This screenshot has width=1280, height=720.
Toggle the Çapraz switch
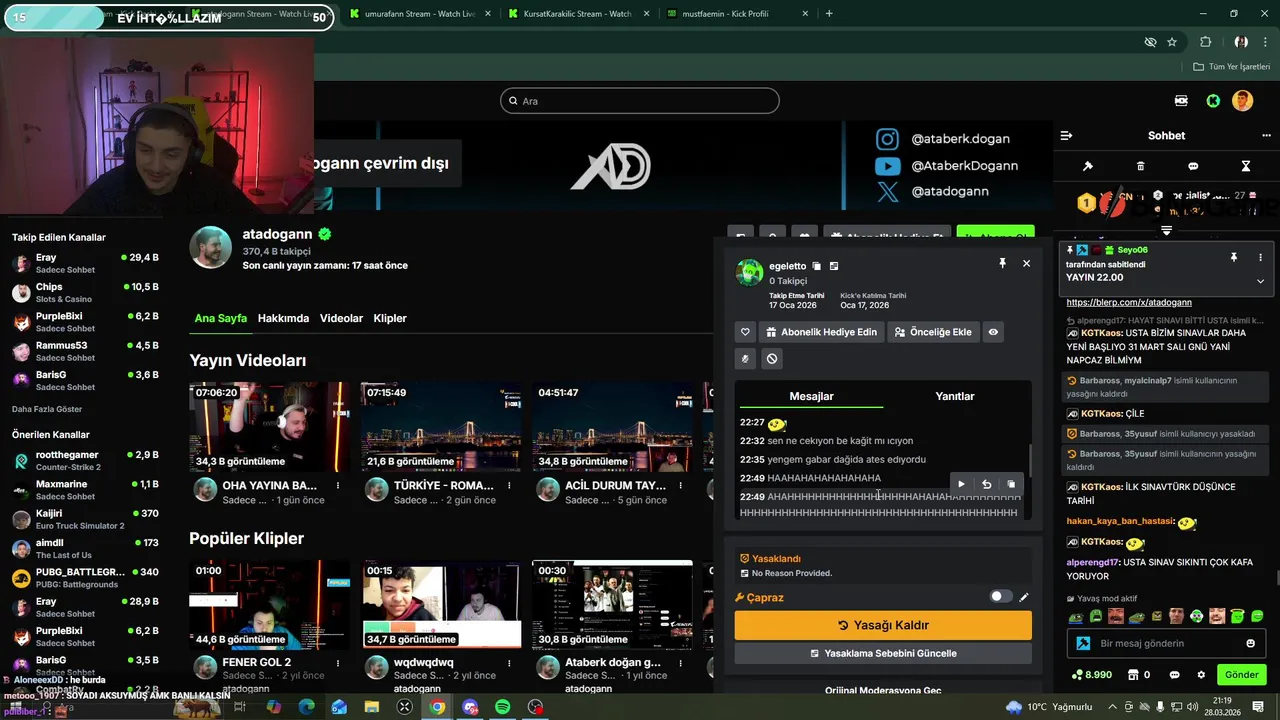point(1000,597)
